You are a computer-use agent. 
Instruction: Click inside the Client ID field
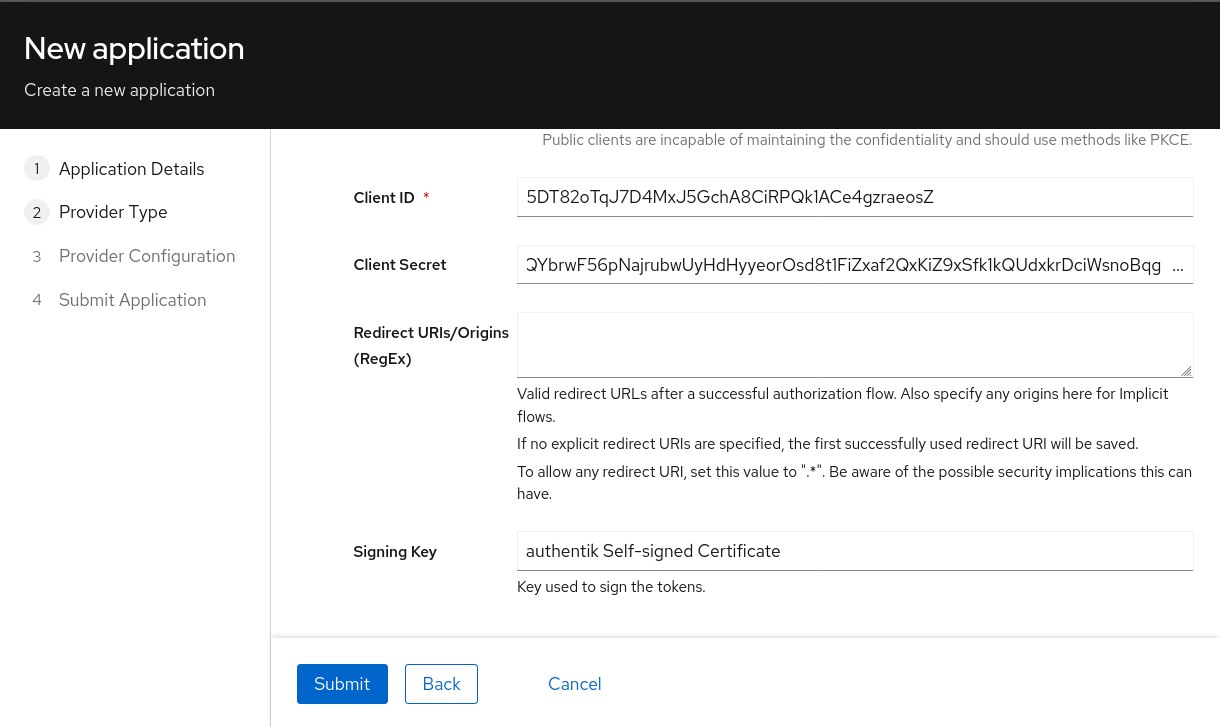click(x=855, y=196)
